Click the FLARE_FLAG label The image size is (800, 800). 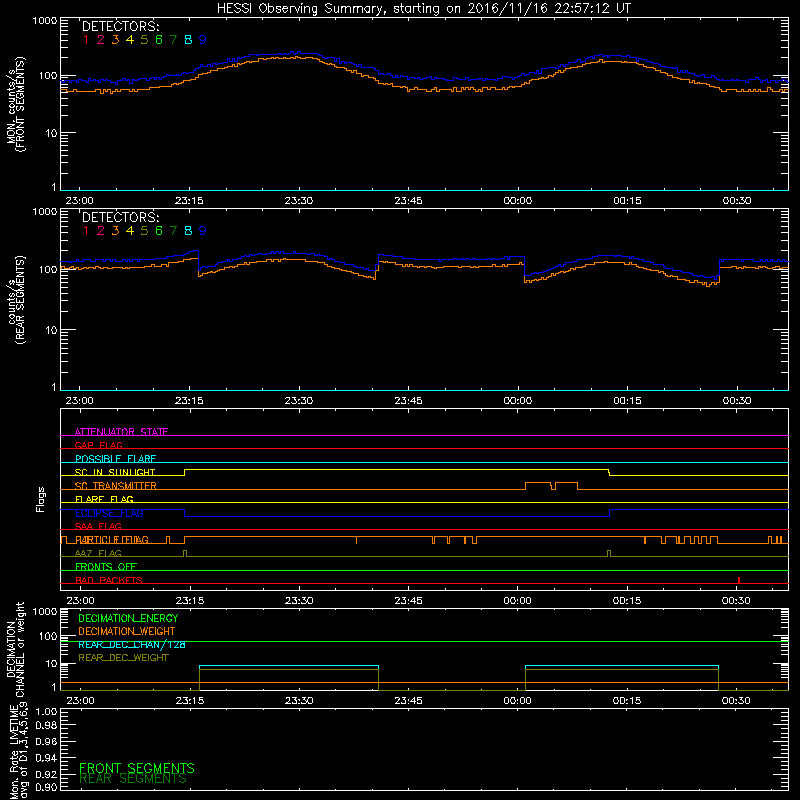pyautogui.click(x=104, y=499)
